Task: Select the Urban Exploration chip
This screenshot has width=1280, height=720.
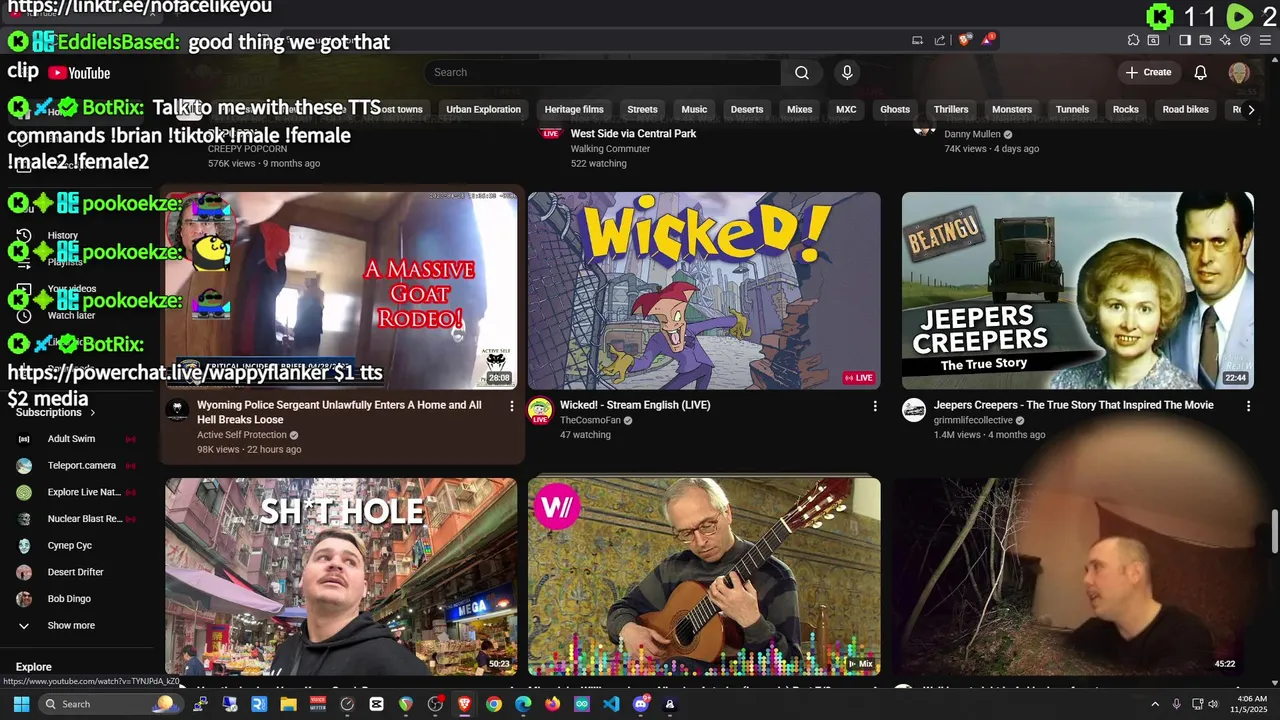Action: (483, 109)
